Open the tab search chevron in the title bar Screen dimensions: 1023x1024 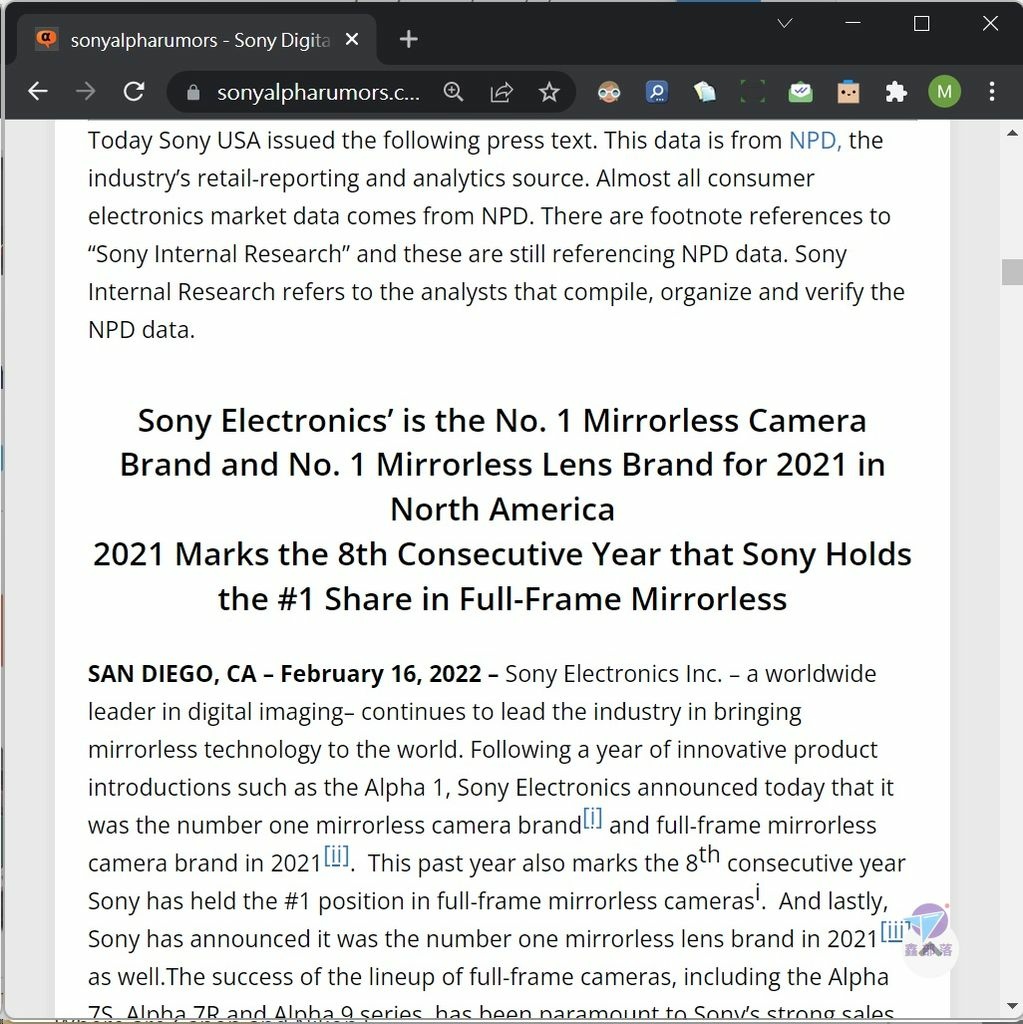click(x=785, y=24)
